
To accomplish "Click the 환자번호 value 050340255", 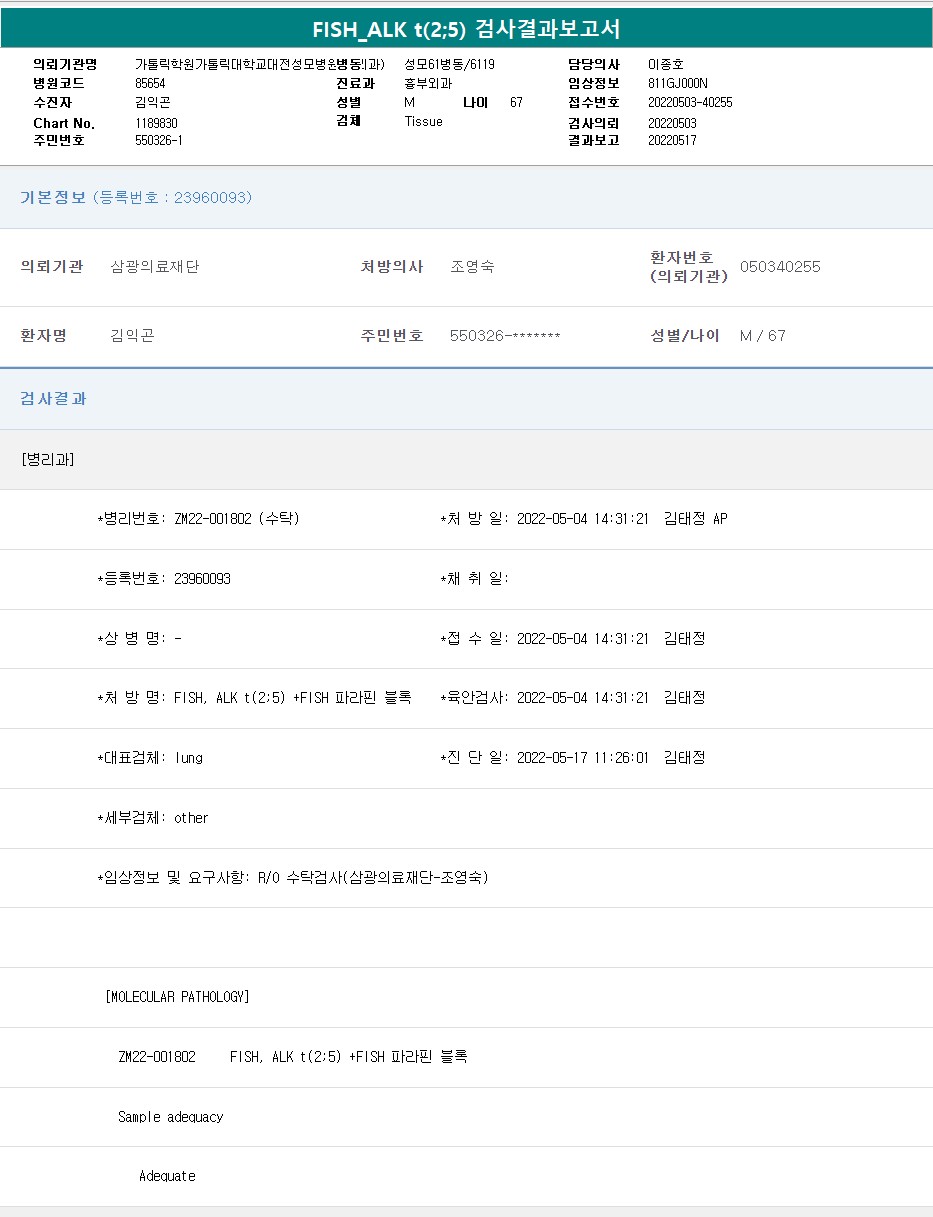I will (780, 267).
